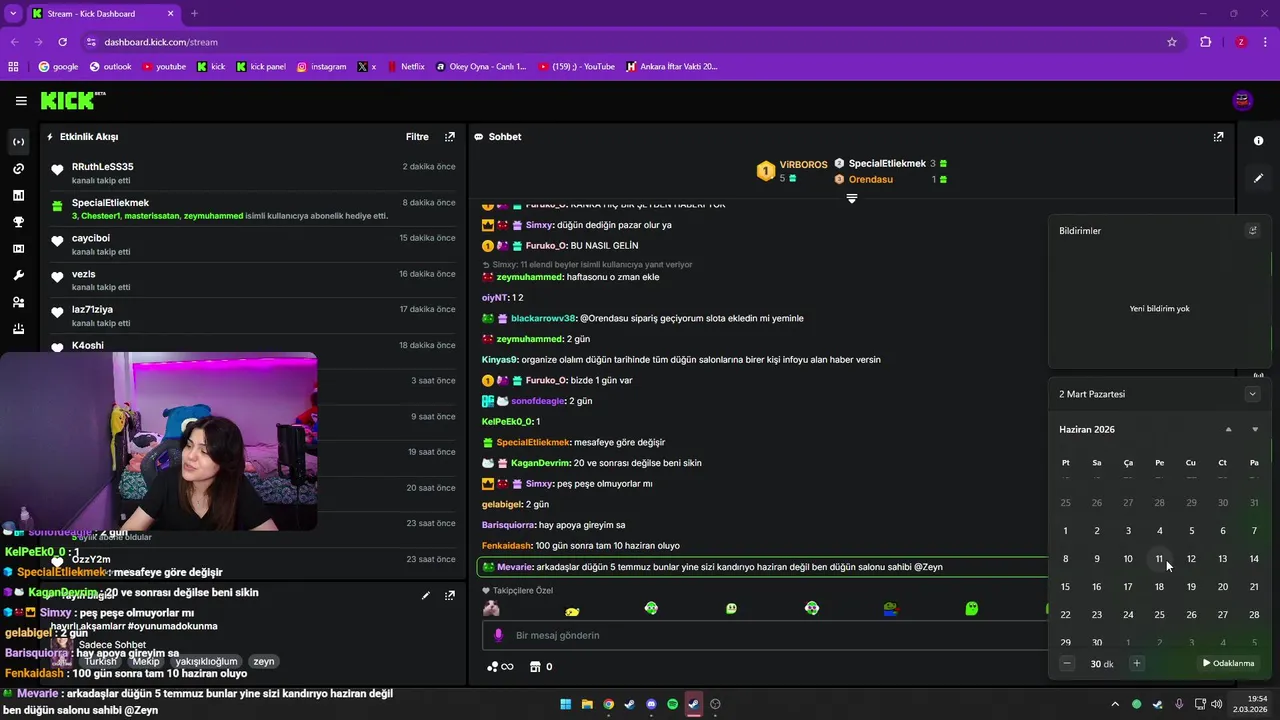Open the wrench settings icon in sidebar
This screenshot has height=720, width=1280.
coord(18,275)
